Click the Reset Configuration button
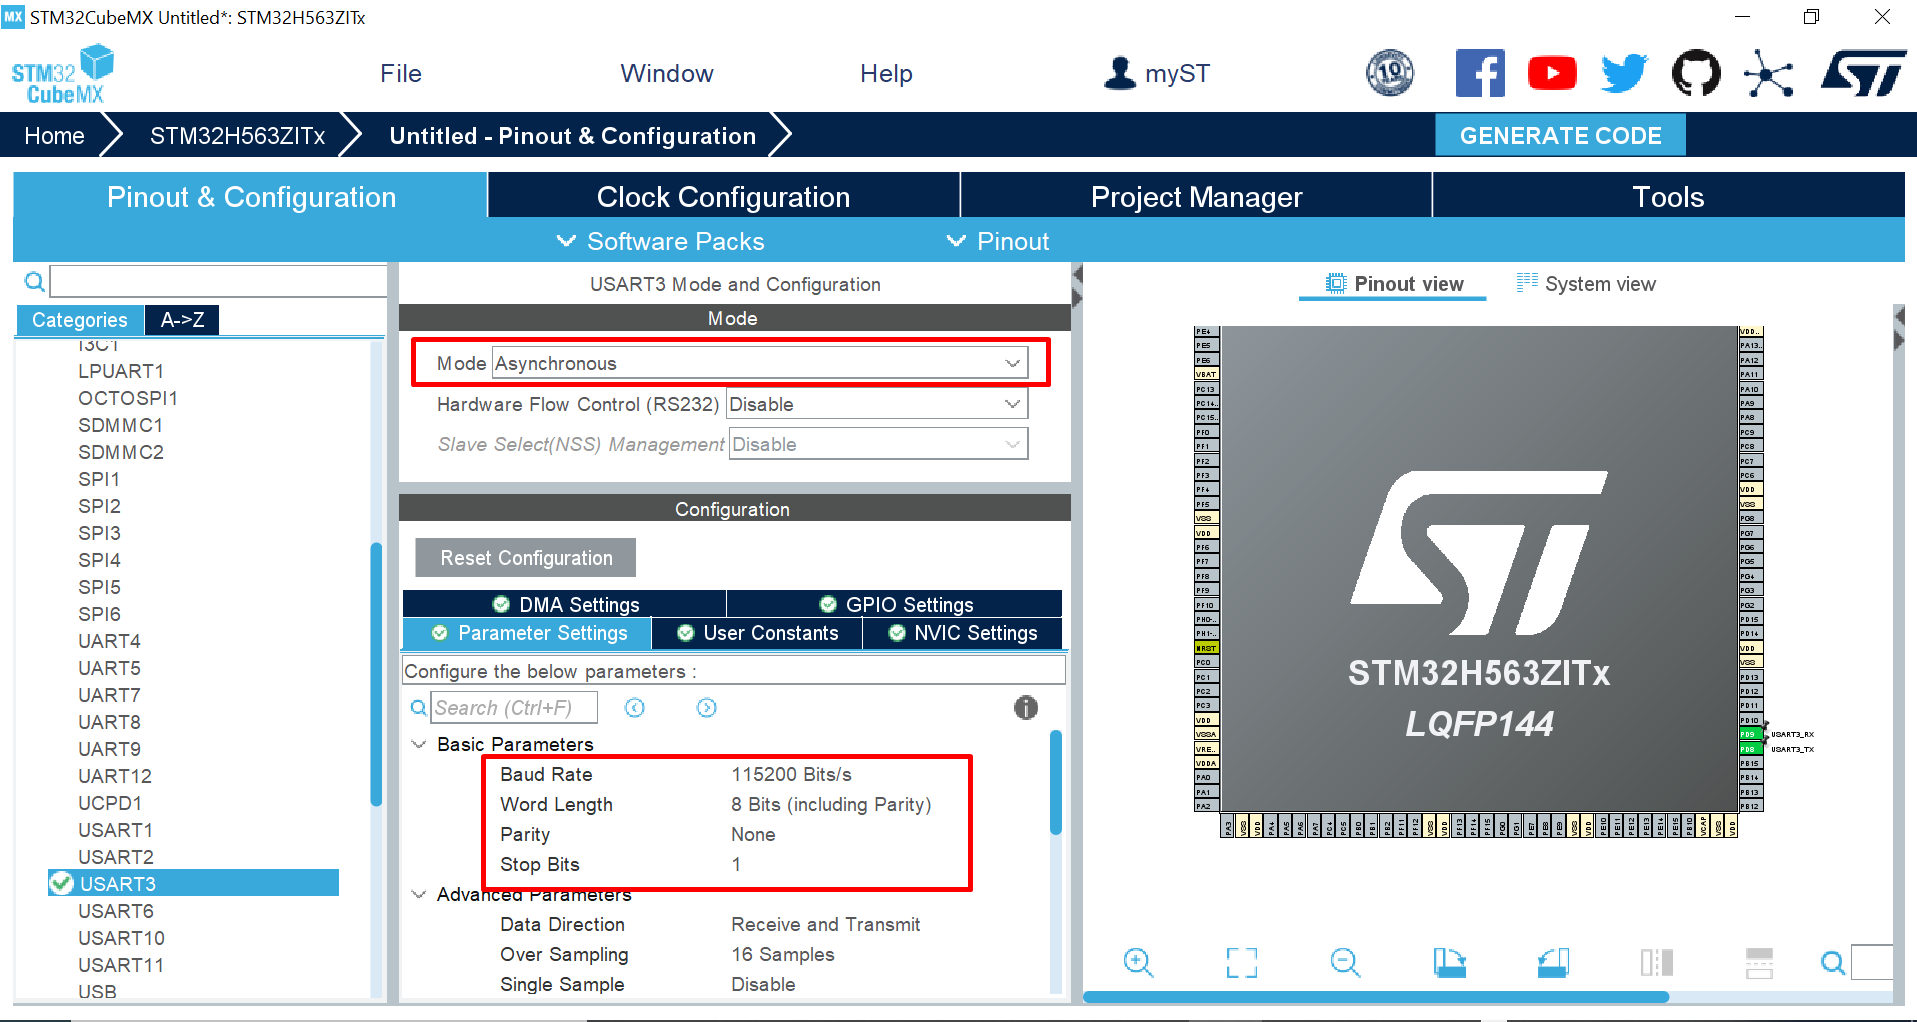This screenshot has height=1022, width=1917. tap(524, 557)
